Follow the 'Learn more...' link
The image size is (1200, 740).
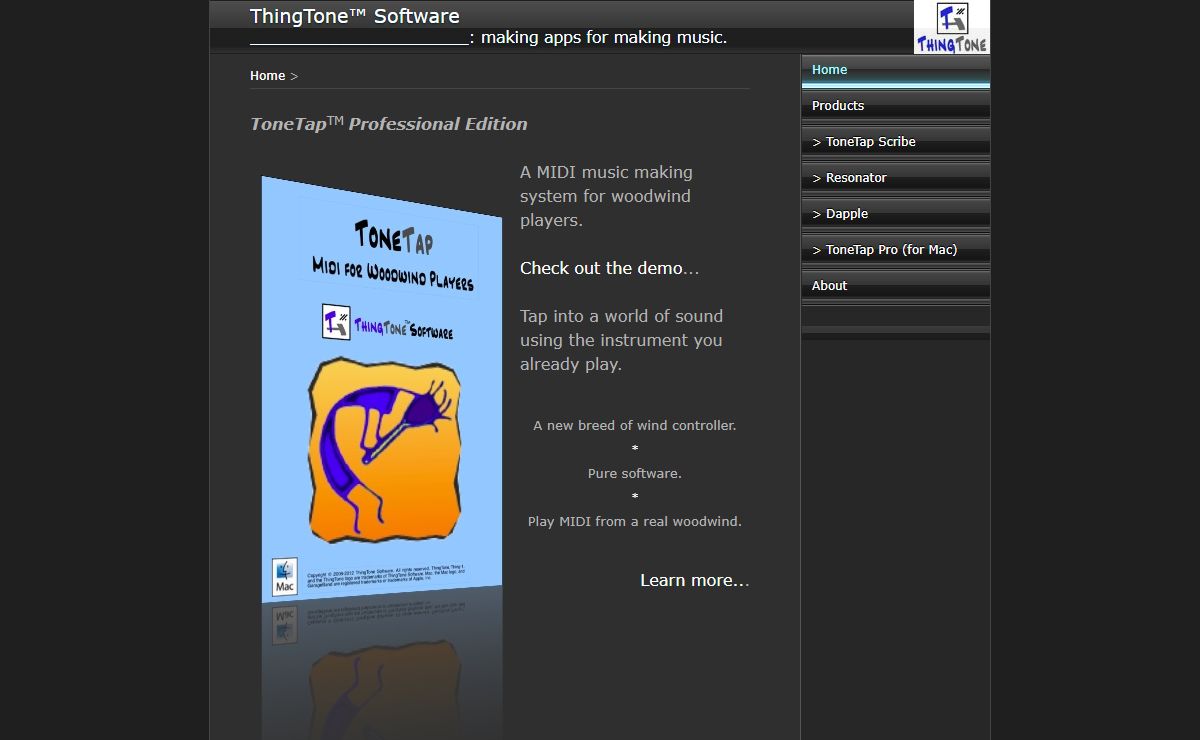pyautogui.click(x=694, y=580)
